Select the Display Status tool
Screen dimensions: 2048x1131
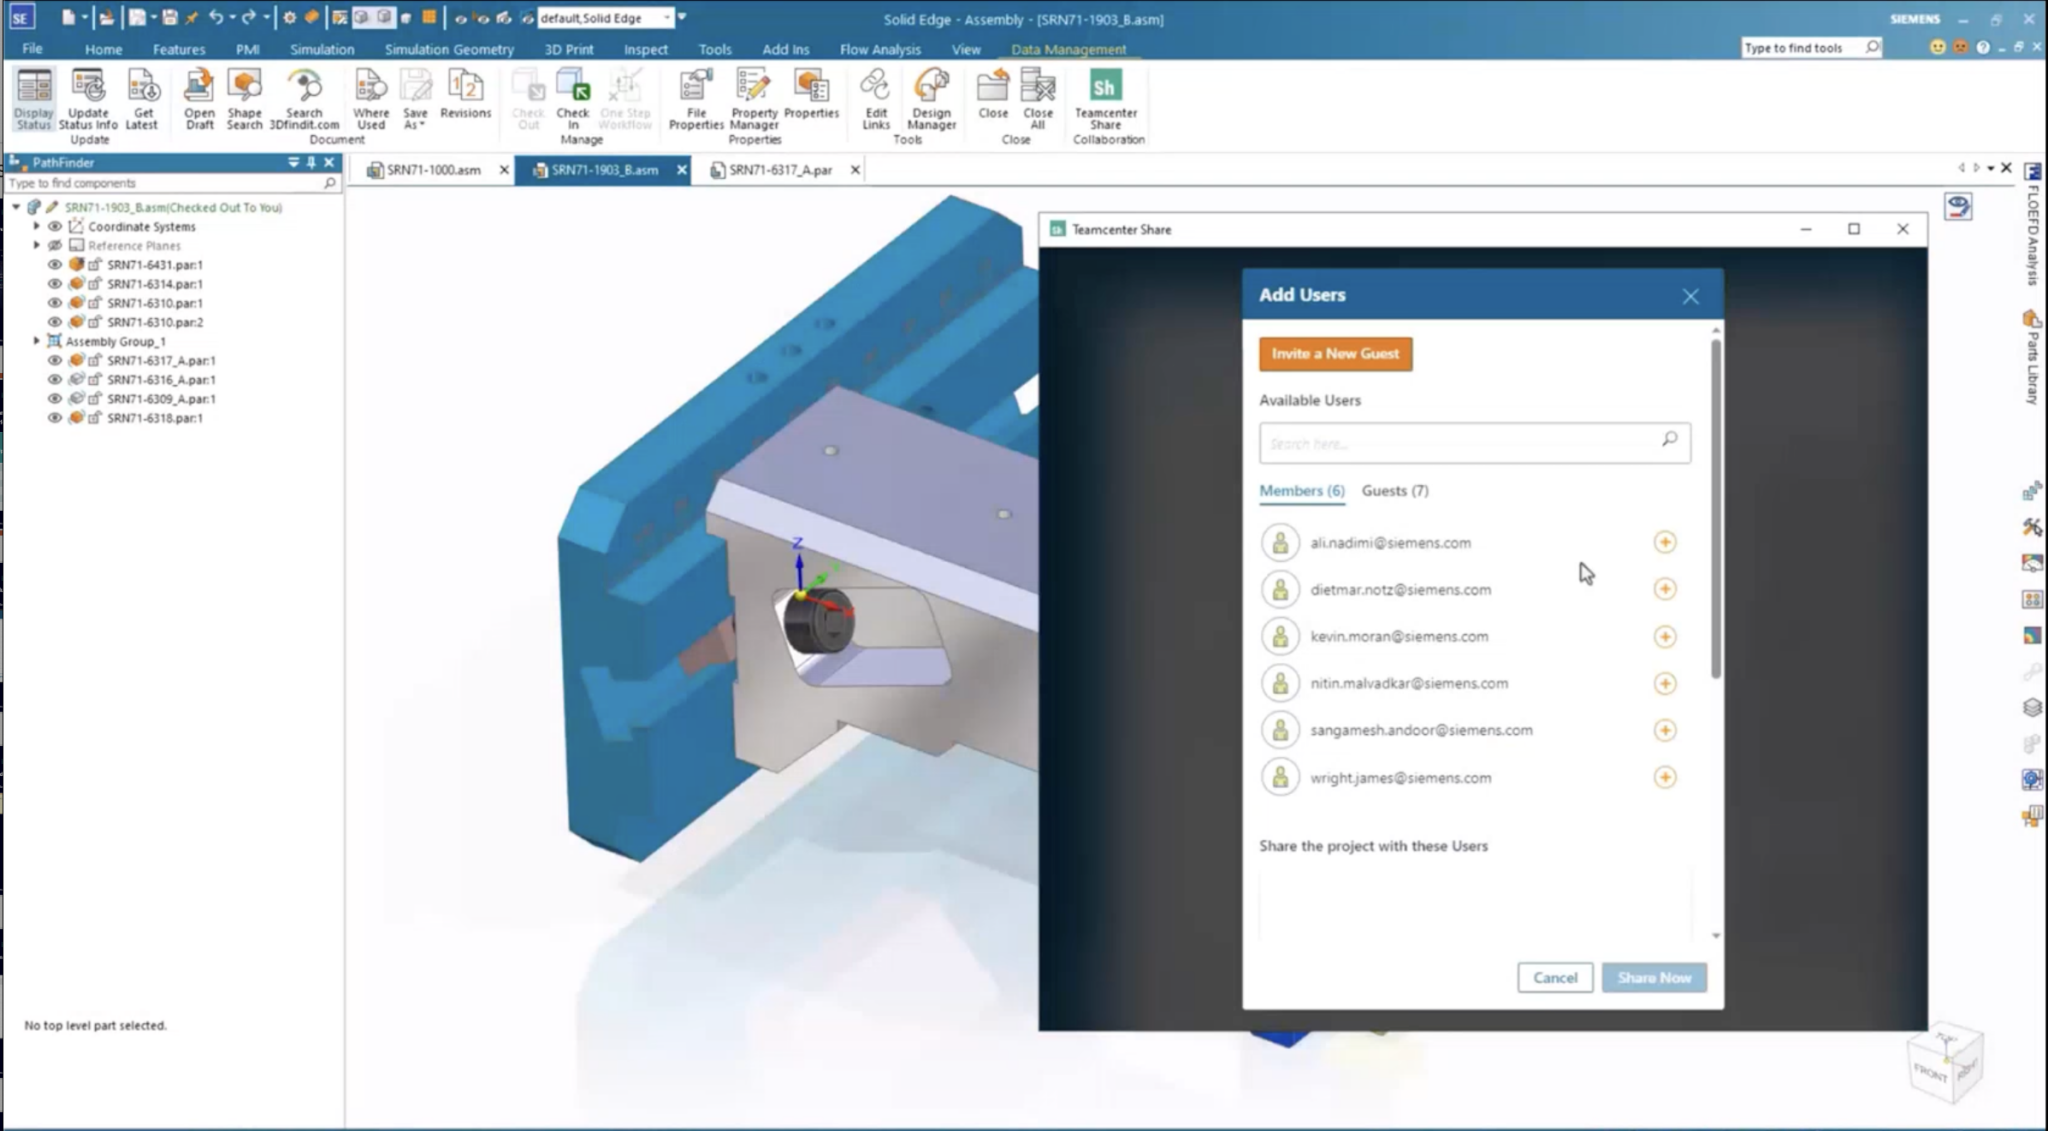(x=33, y=99)
